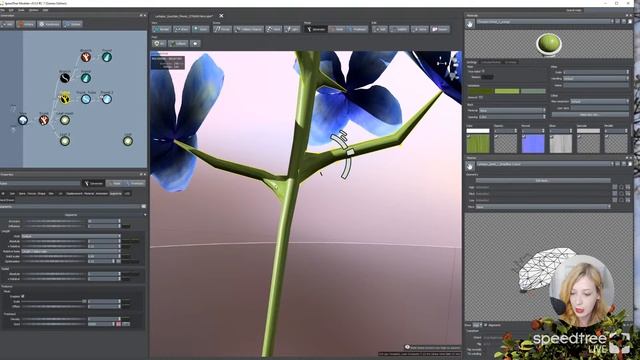Open the Handling dropdown in material settings
Screen dimensions: 640x360
click(596, 78)
